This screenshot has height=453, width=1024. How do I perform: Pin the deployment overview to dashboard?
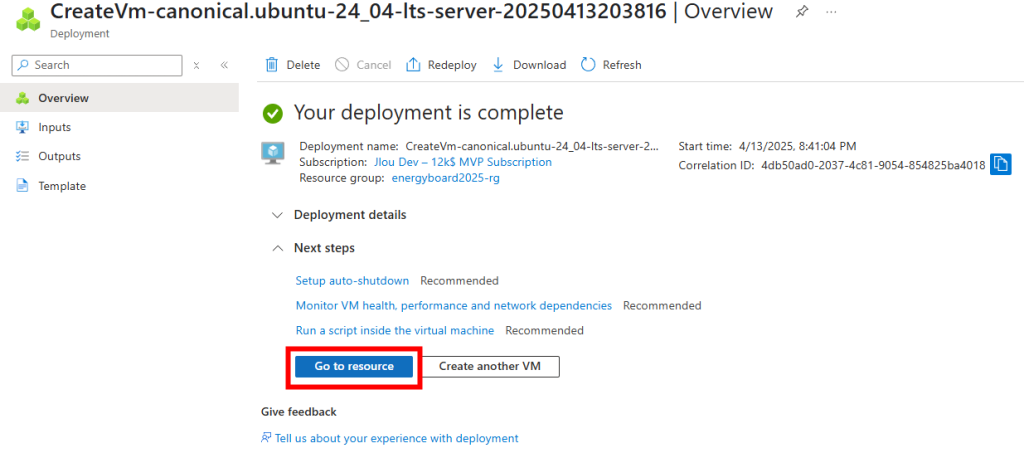pyautogui.click(x=801, y=12)
